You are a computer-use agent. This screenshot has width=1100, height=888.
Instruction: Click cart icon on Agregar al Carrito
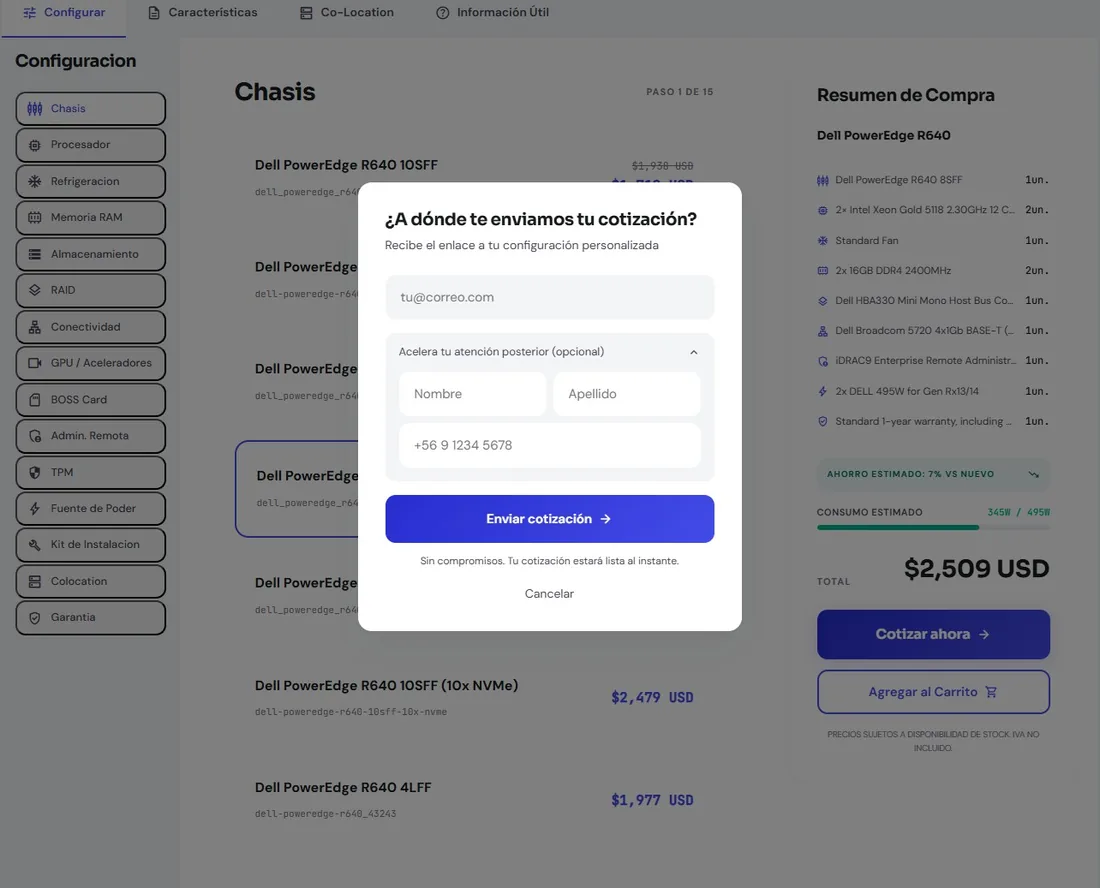[x=991, y=692]
